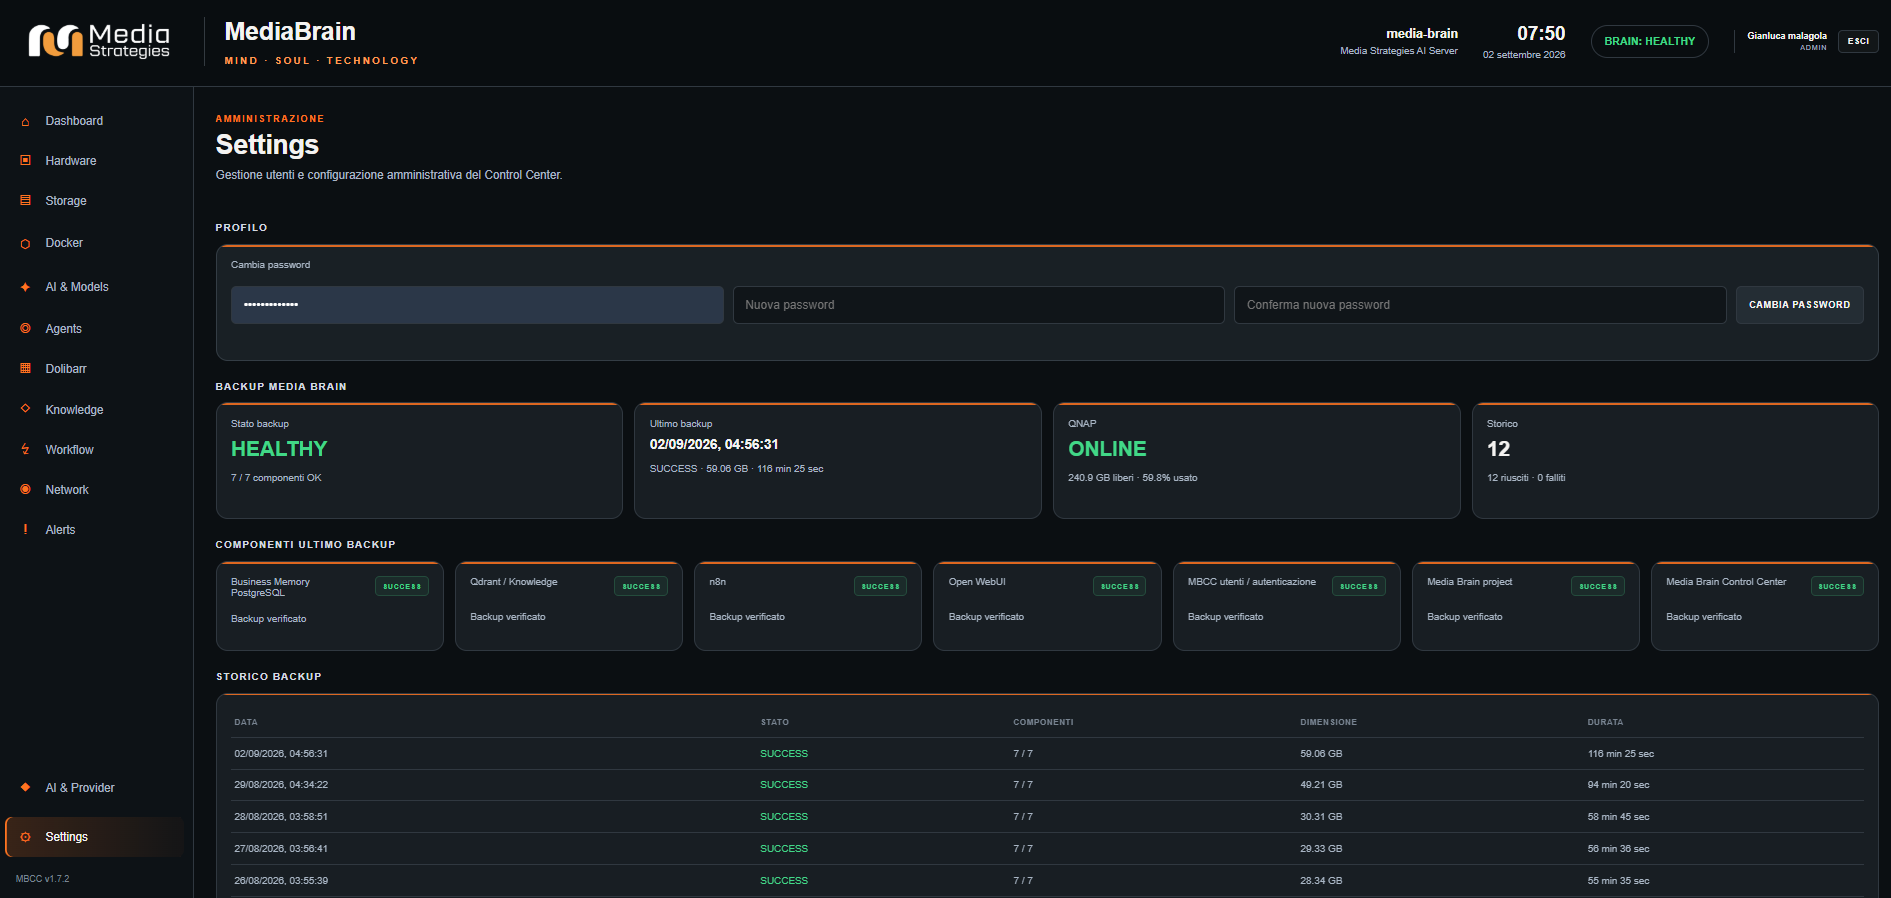Click the Alerts exclamation icon
The width and height of the screenshot is (1891, 898).
(25, 530)
